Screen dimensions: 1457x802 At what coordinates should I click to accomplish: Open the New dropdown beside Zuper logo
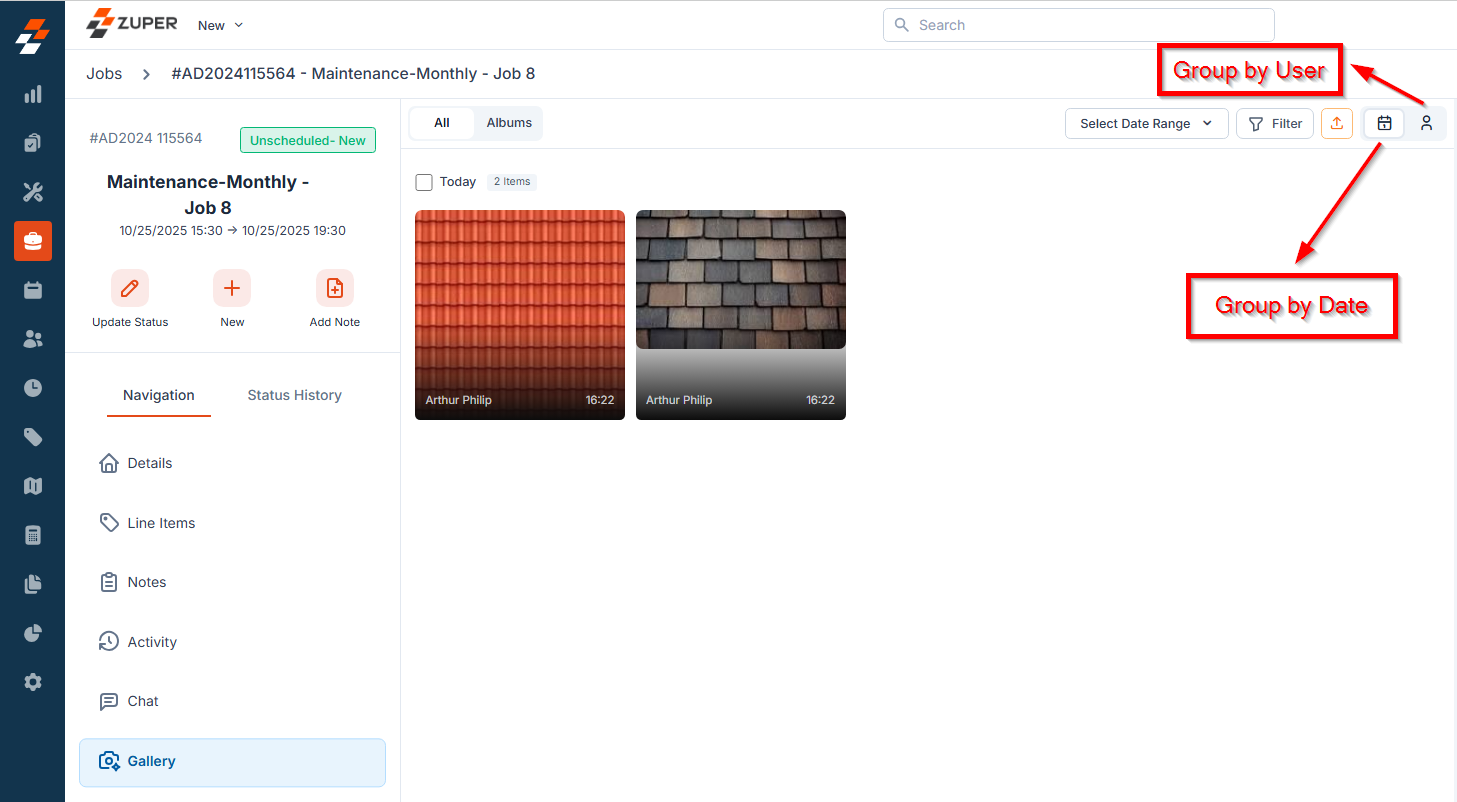pyautogui.click(x=220, y=25)
